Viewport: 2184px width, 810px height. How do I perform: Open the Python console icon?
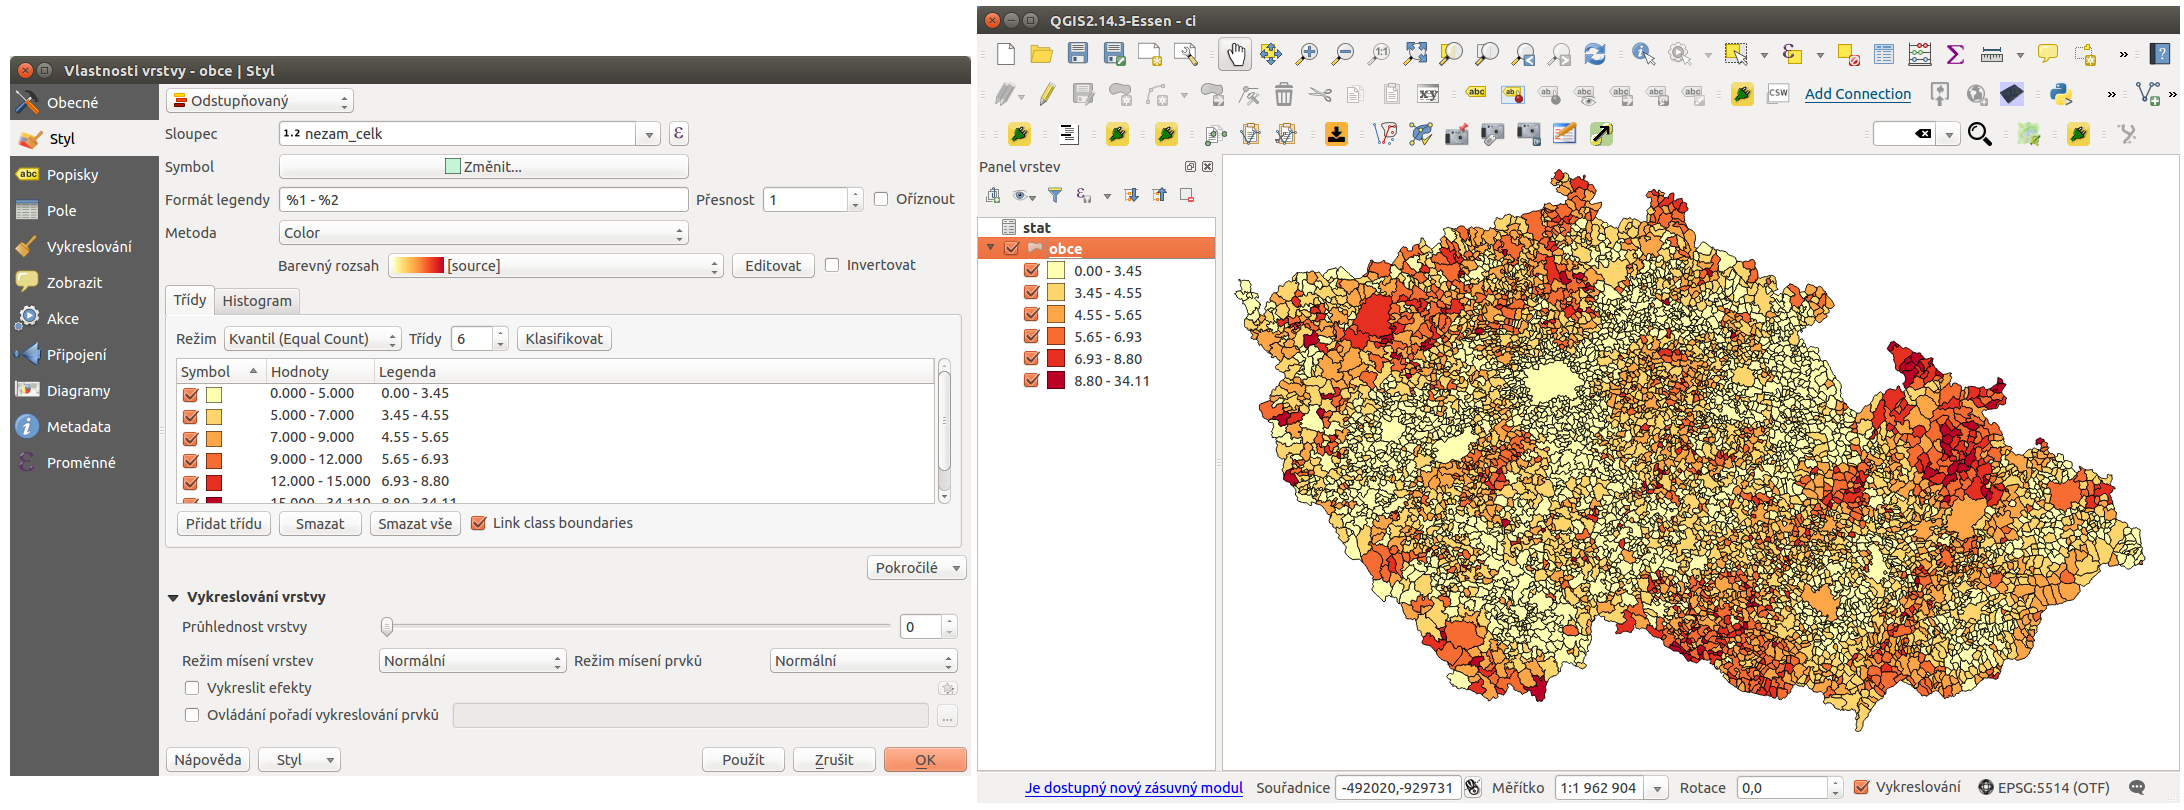(2060, 94)
